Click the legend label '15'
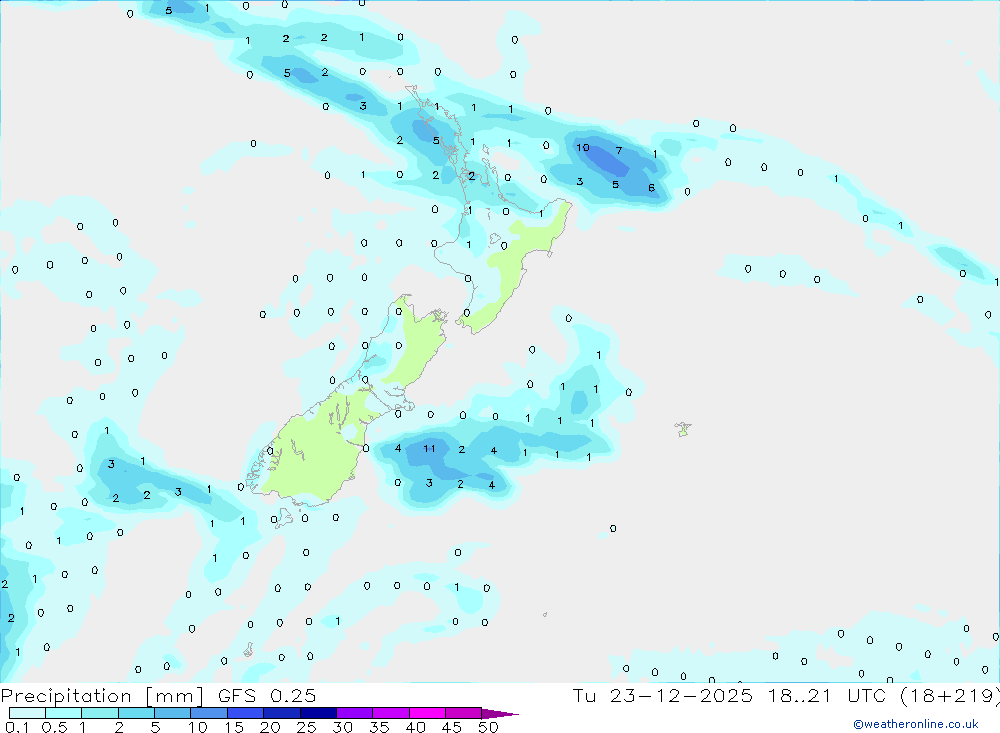This screenshot has width=1000, height=733. [x=233, y=727]
